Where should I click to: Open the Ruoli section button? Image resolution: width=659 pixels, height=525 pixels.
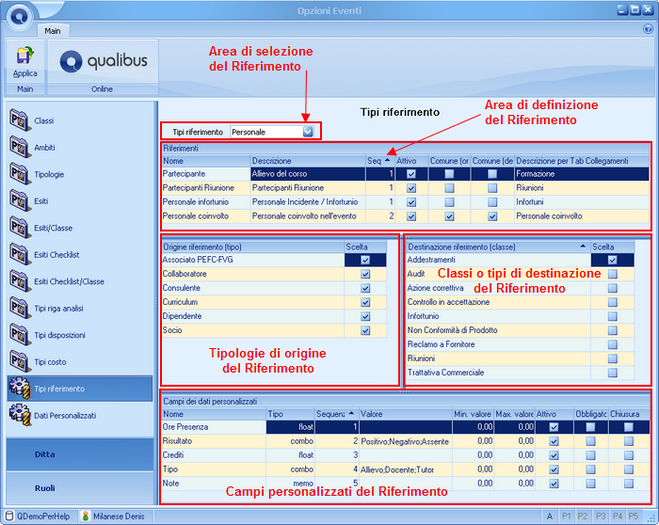click(80, 488)
